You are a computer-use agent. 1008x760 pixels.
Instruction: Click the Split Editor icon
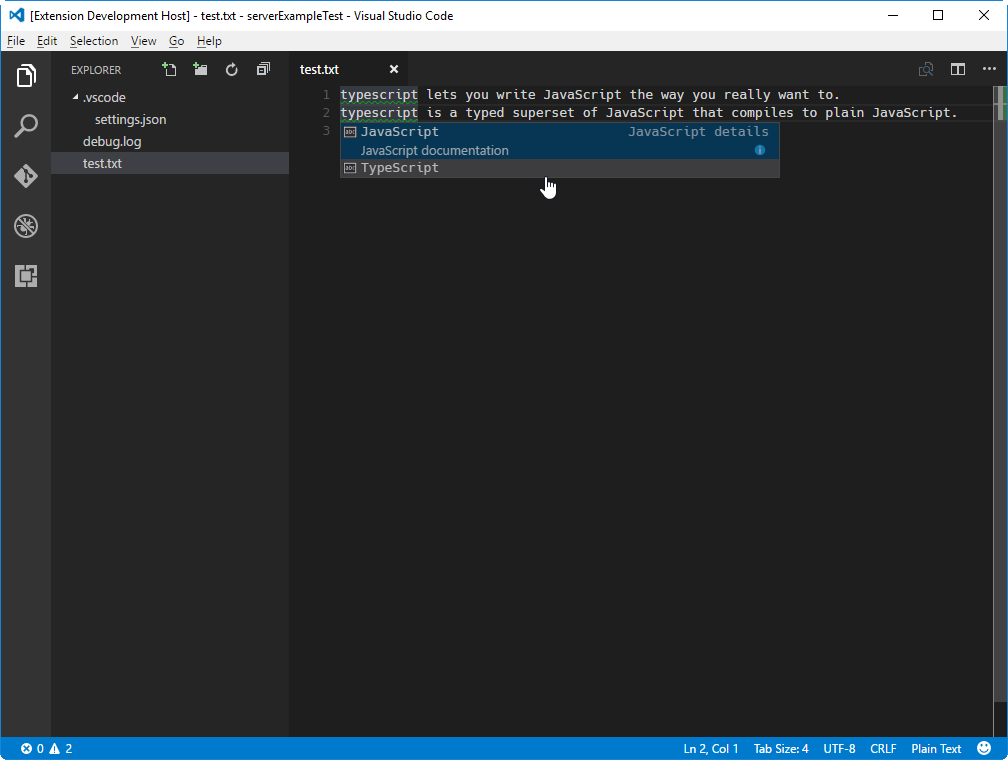pyautogui.click(x=958, y=69)
